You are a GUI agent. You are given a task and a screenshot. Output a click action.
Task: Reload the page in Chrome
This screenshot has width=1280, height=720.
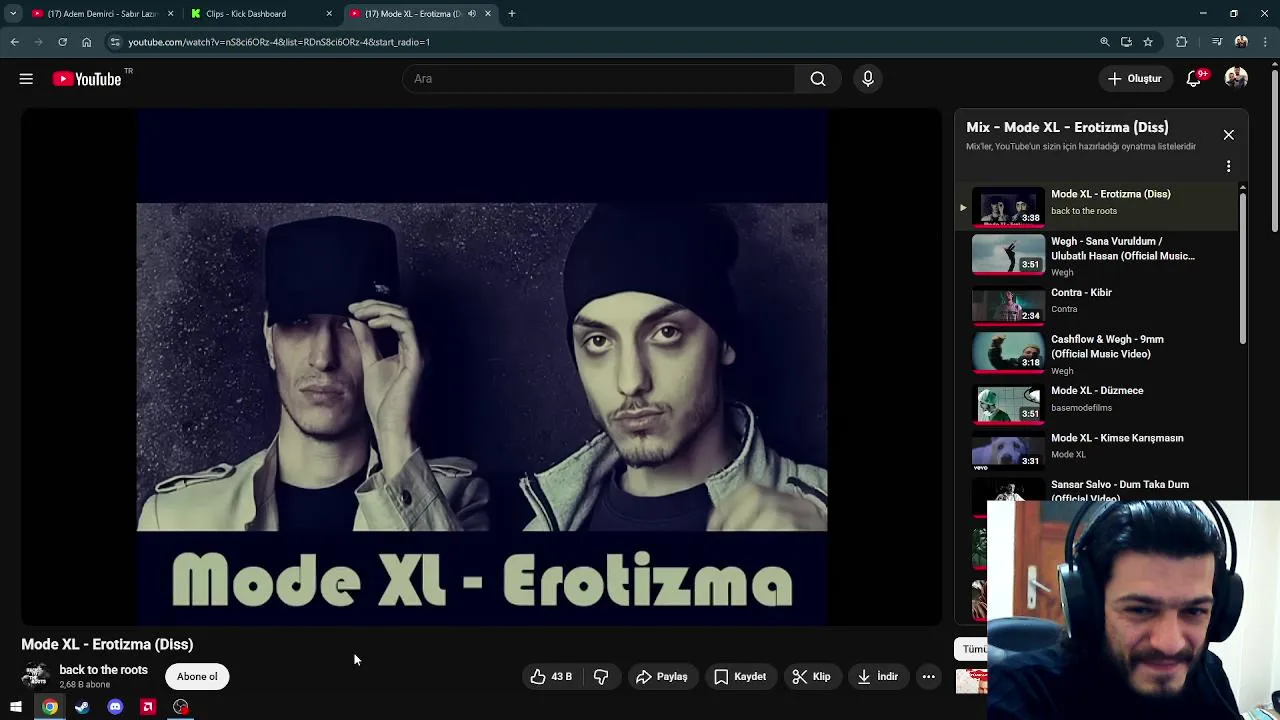[x=62, y=42]
